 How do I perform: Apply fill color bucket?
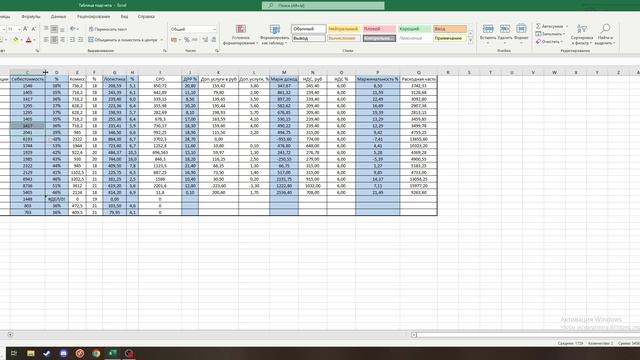coord(16,40)
